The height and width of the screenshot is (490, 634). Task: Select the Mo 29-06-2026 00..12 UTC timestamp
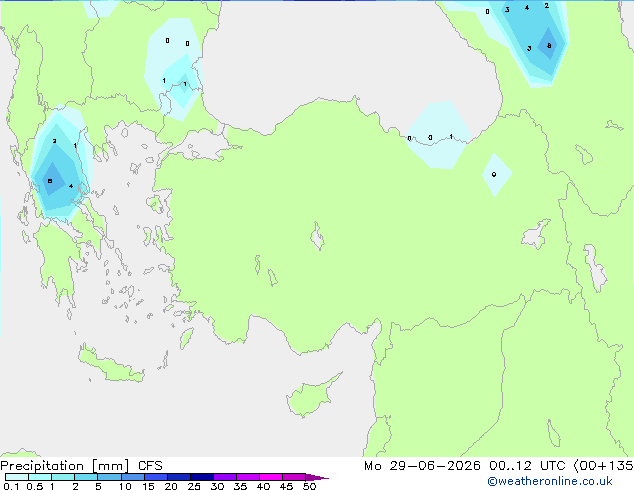[464, 466]
